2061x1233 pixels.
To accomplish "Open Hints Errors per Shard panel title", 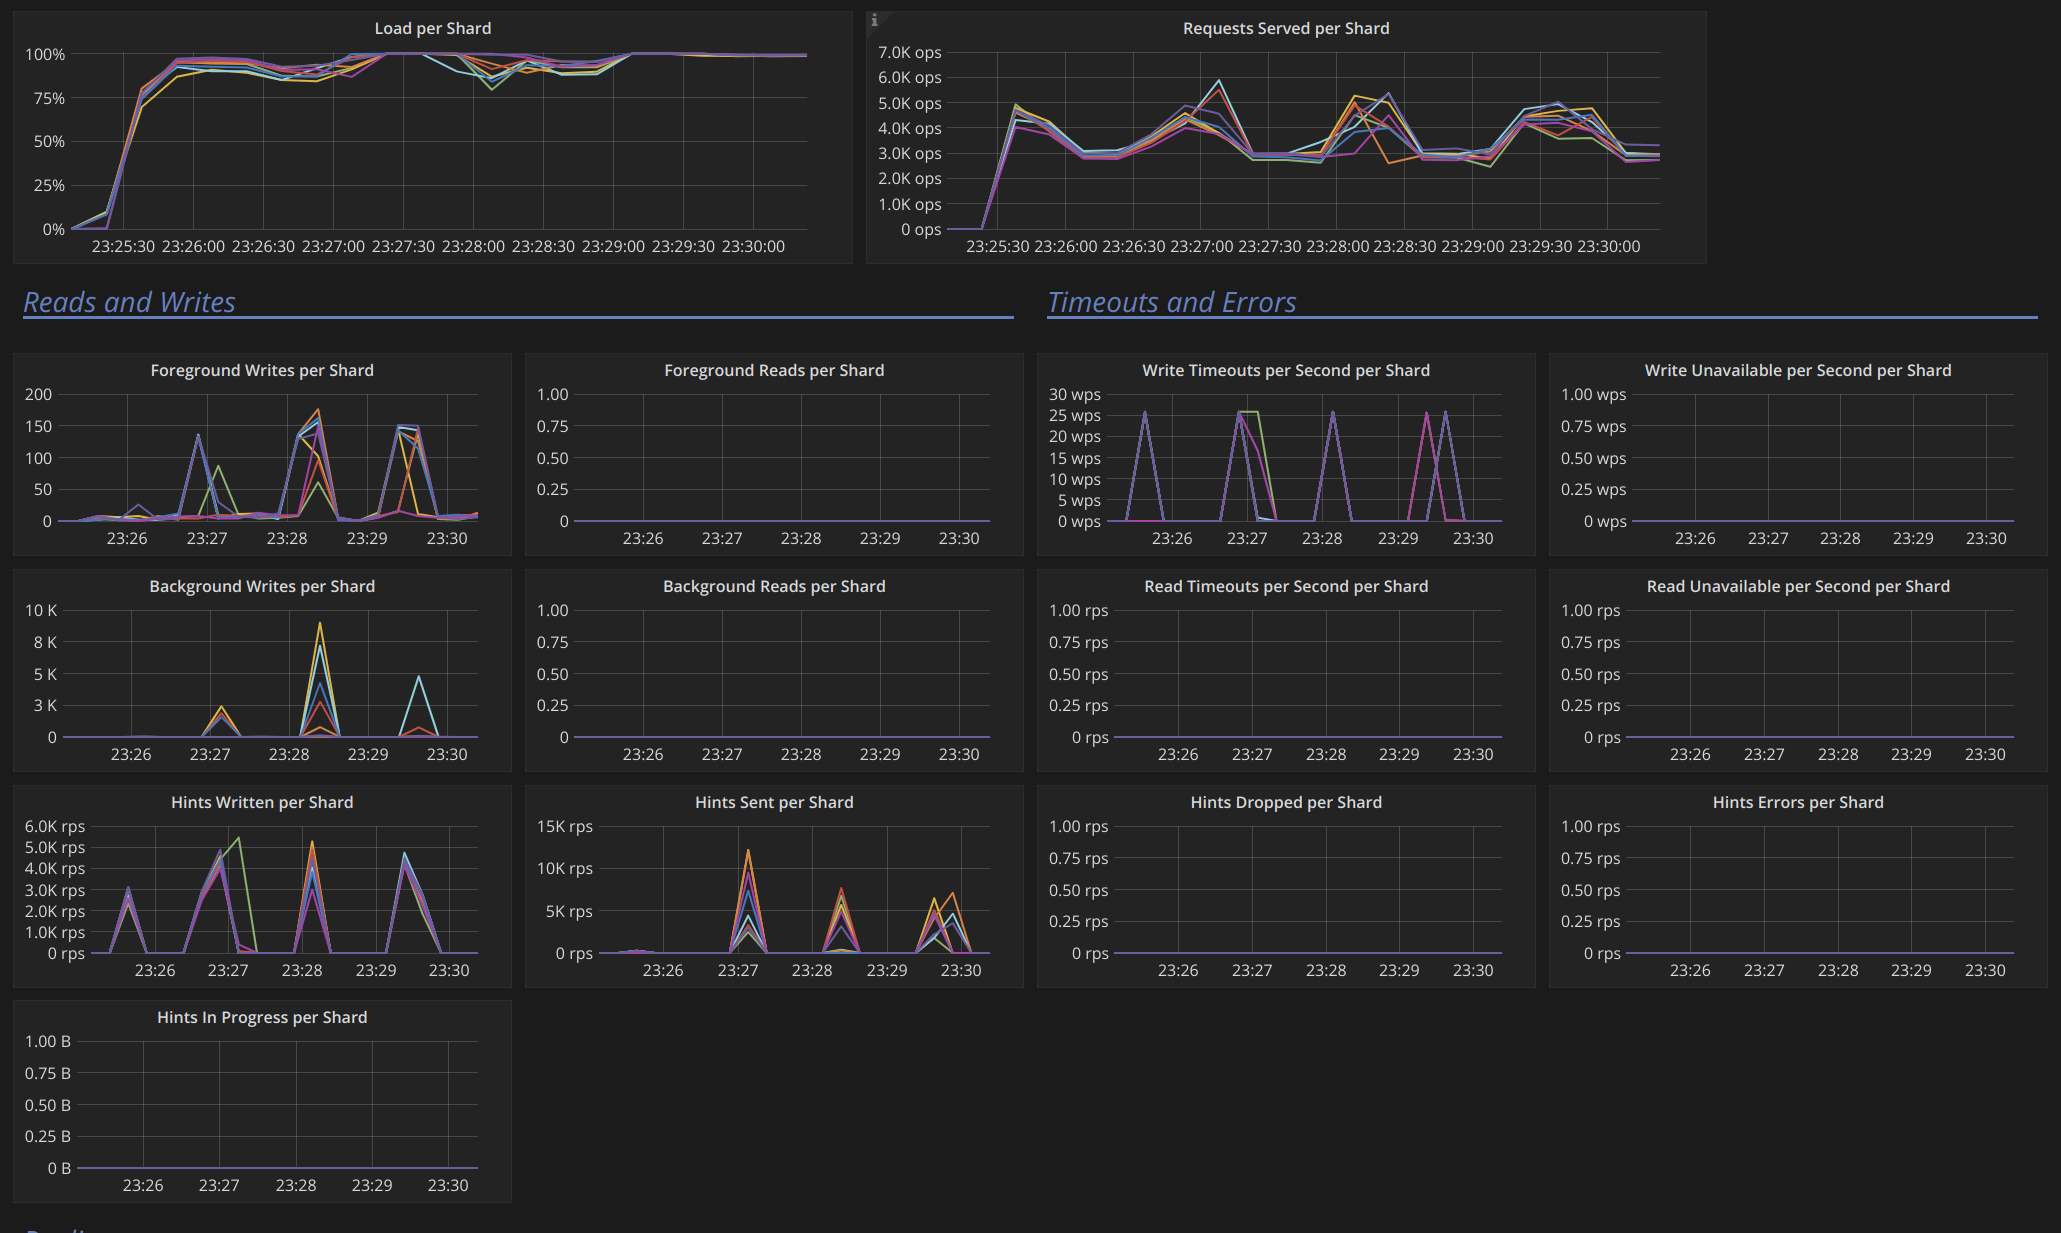I will 1797,802.
